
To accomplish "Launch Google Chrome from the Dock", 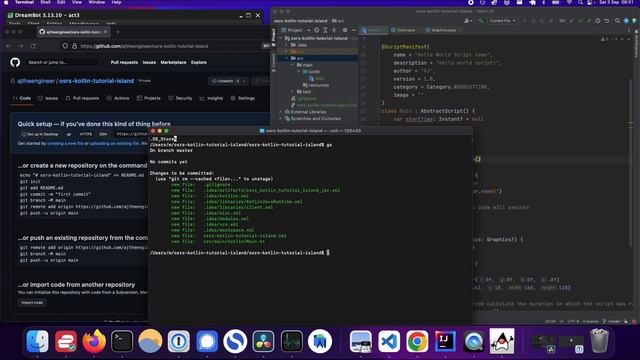I will (417, 341).
